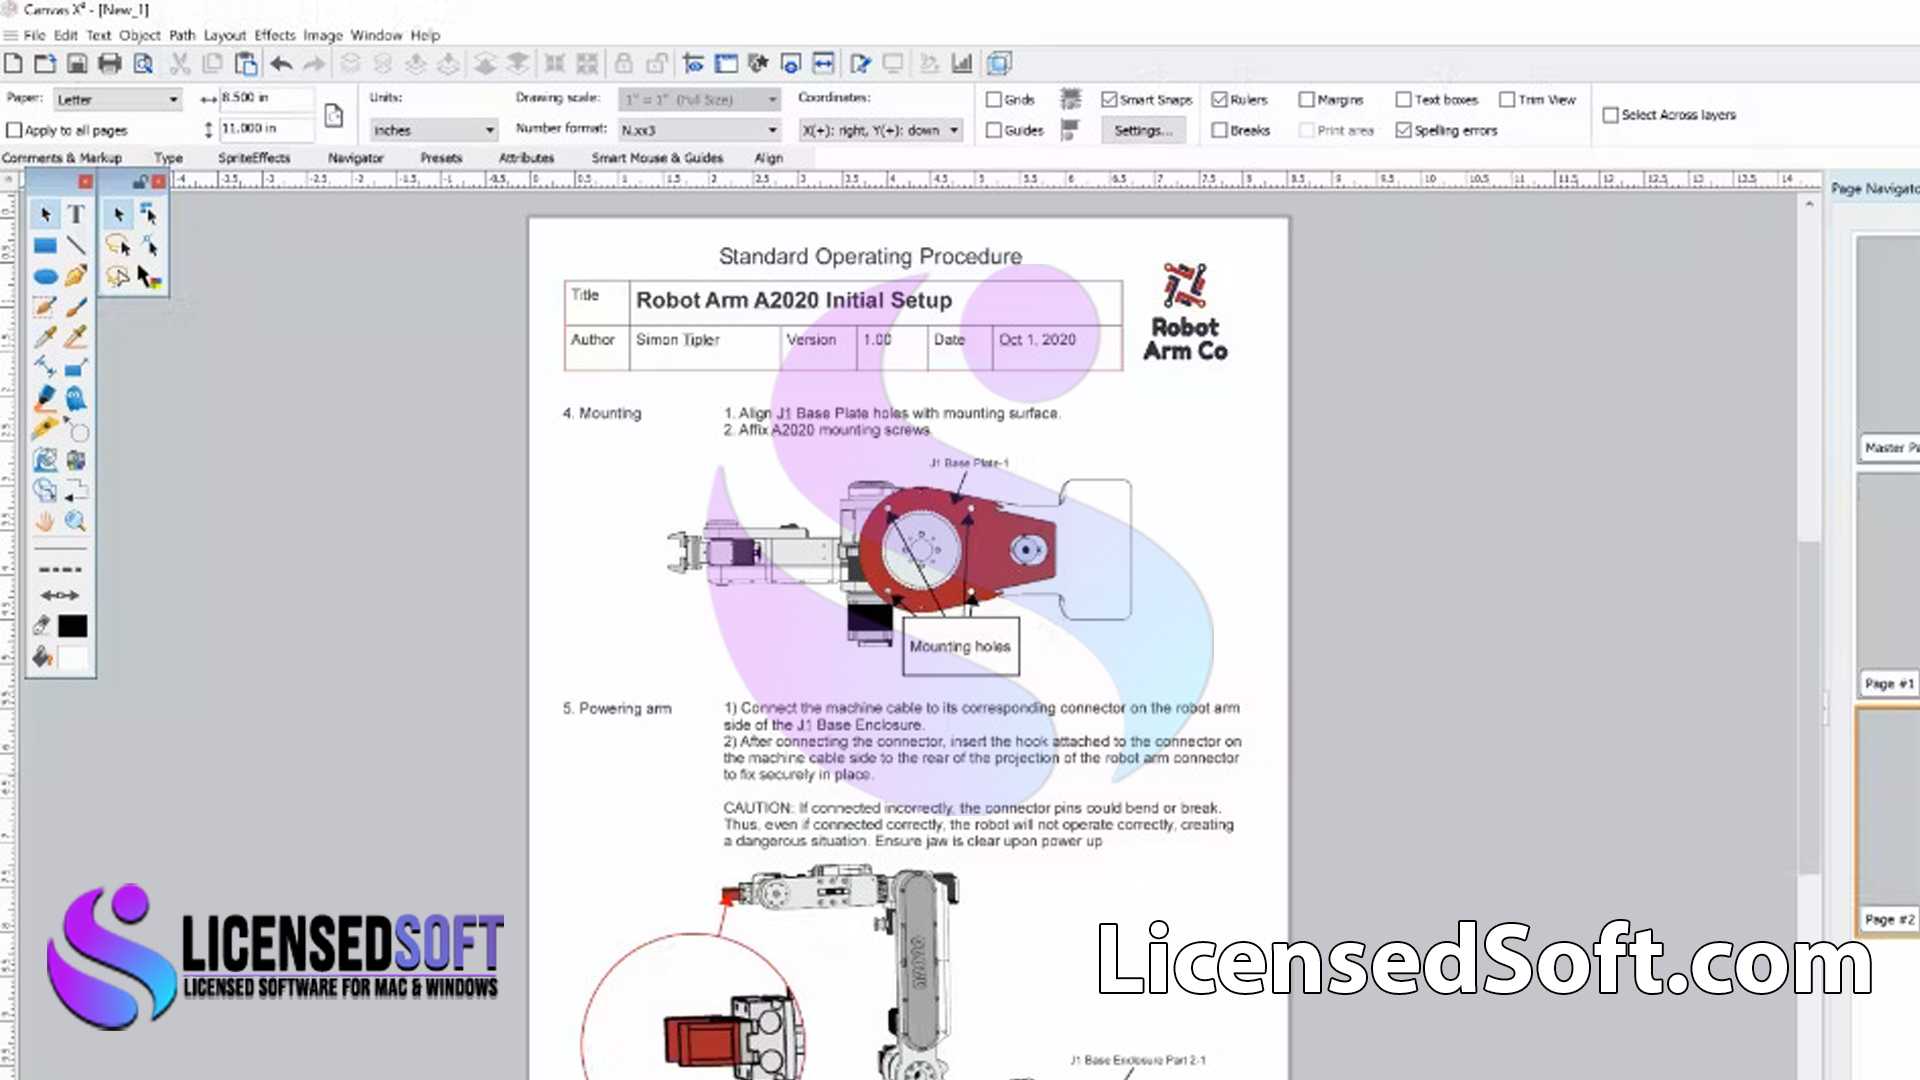Enable the Guides checkbox
This screenshot has height=1080, width=1920.
coord(994,130)
